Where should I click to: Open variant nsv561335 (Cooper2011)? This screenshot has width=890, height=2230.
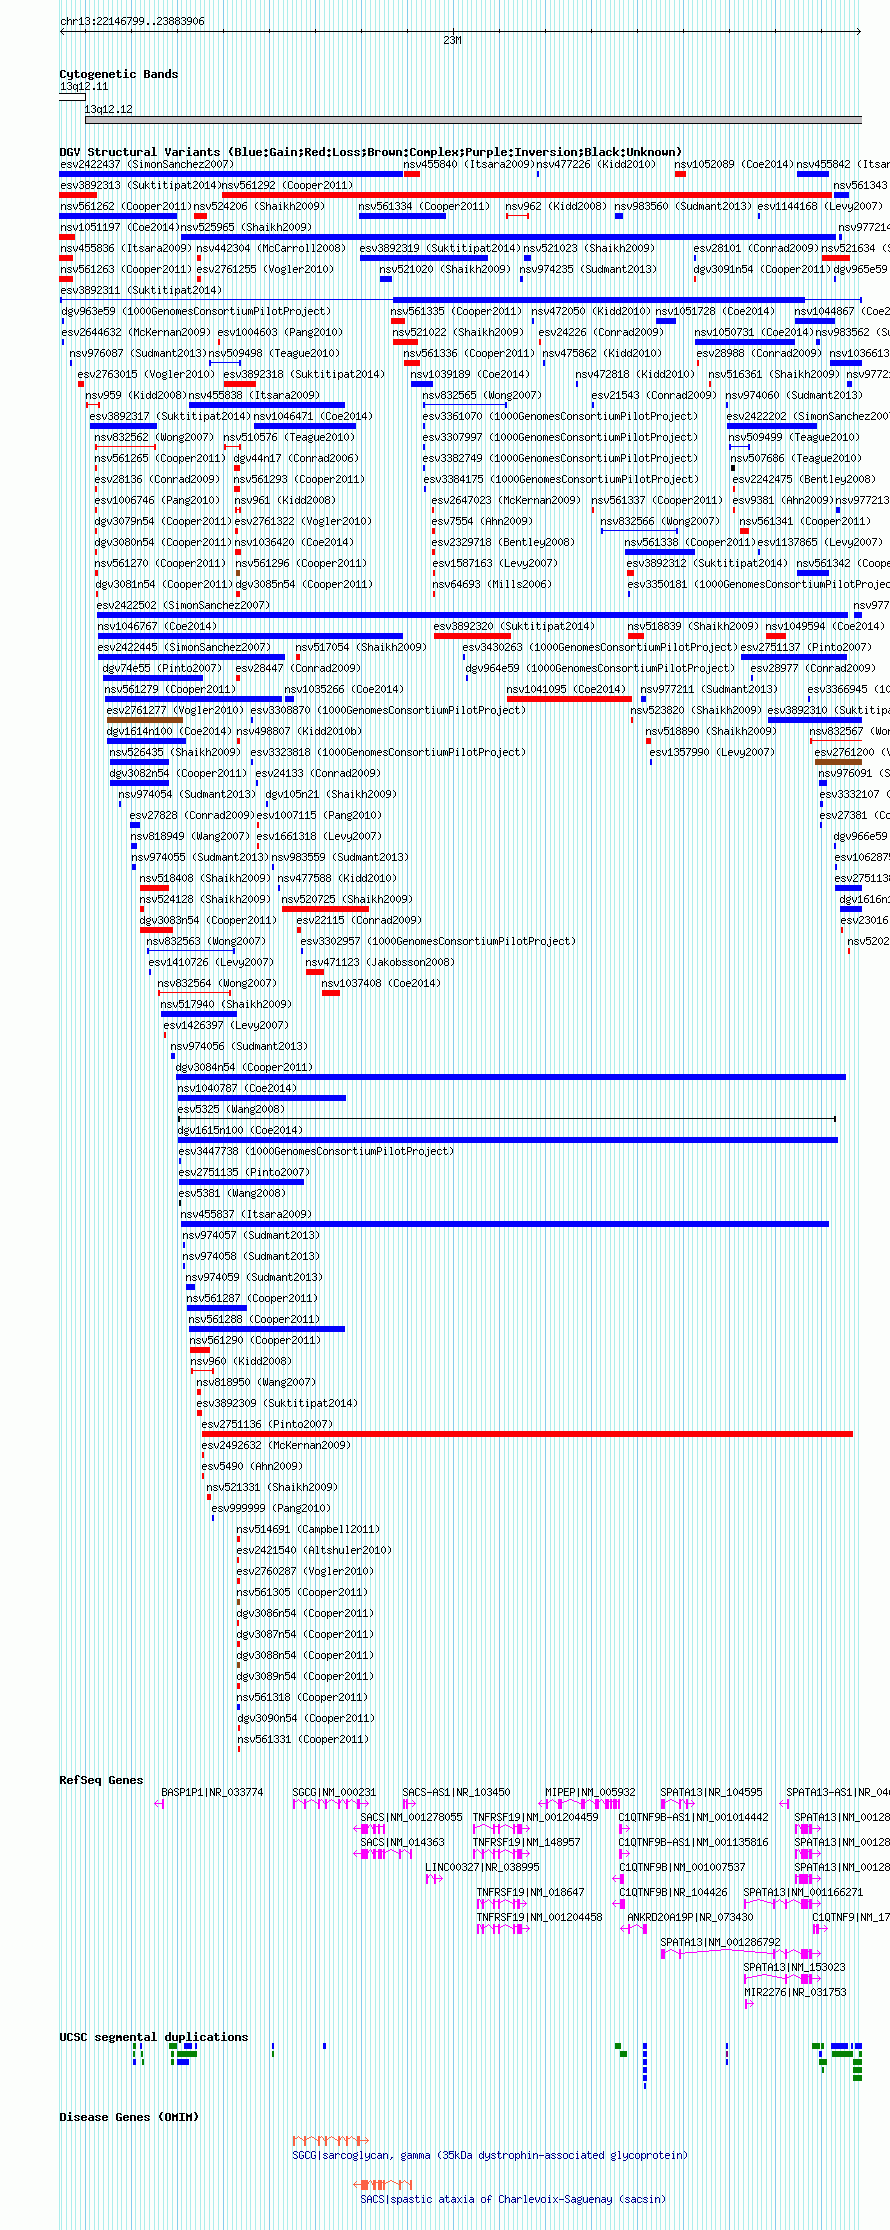point(456,311)
